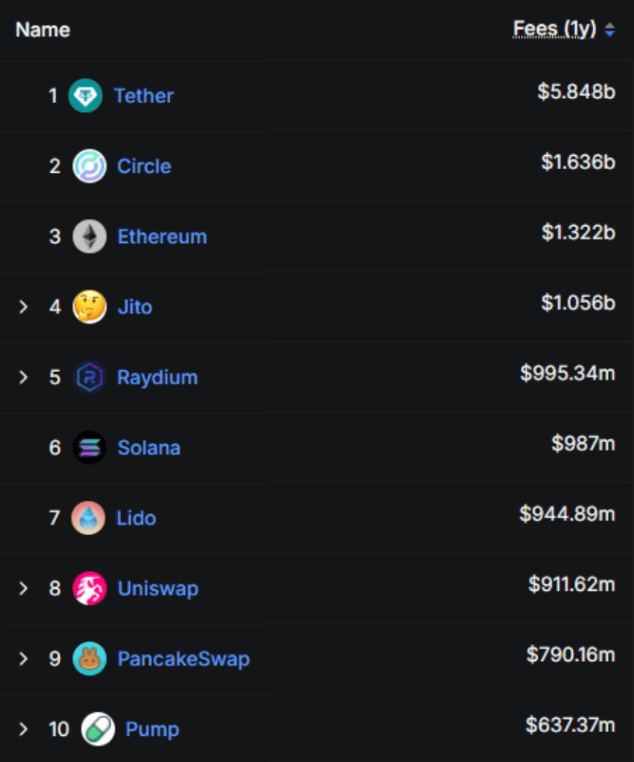634x762 pixels.
Task: Click the Solana logo icon
Action: tap(89, 447)
